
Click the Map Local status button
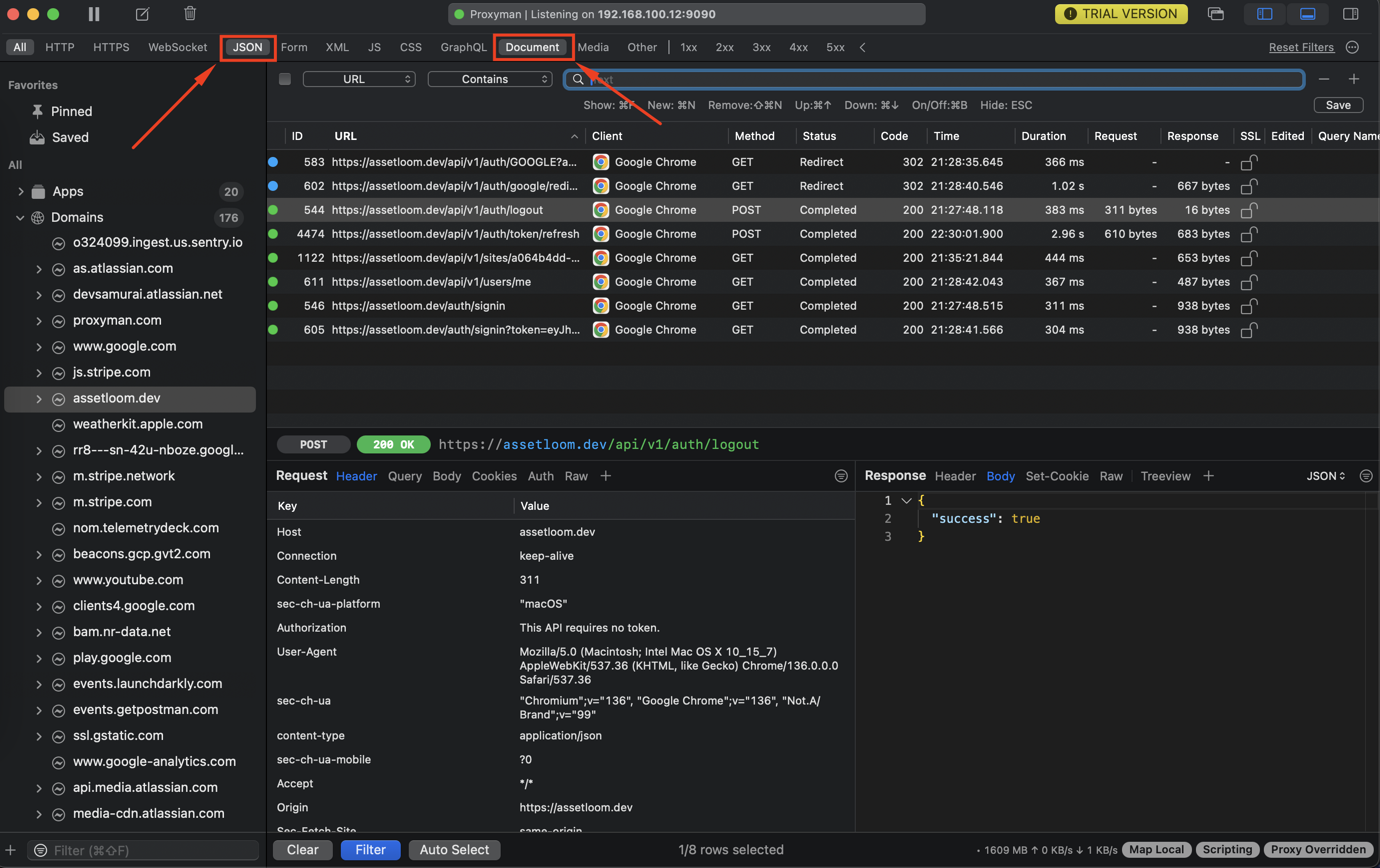point(1157,850)
